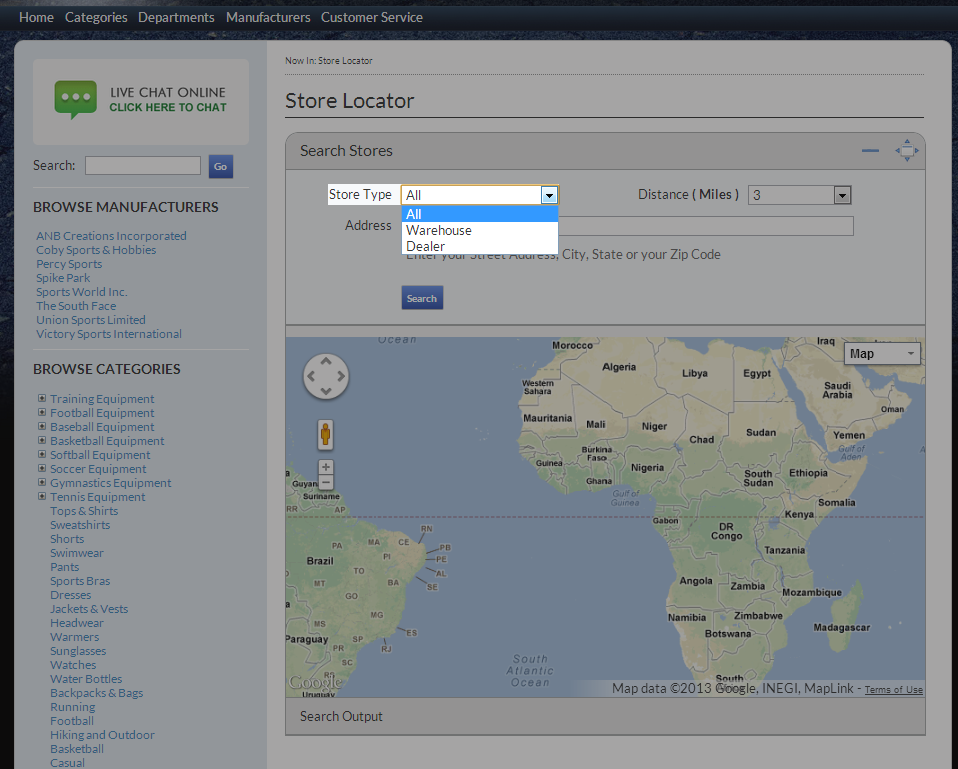The height and width of the screenshot is (769, 958).
Task: Open the Categories menu
Action: point(96,17)
